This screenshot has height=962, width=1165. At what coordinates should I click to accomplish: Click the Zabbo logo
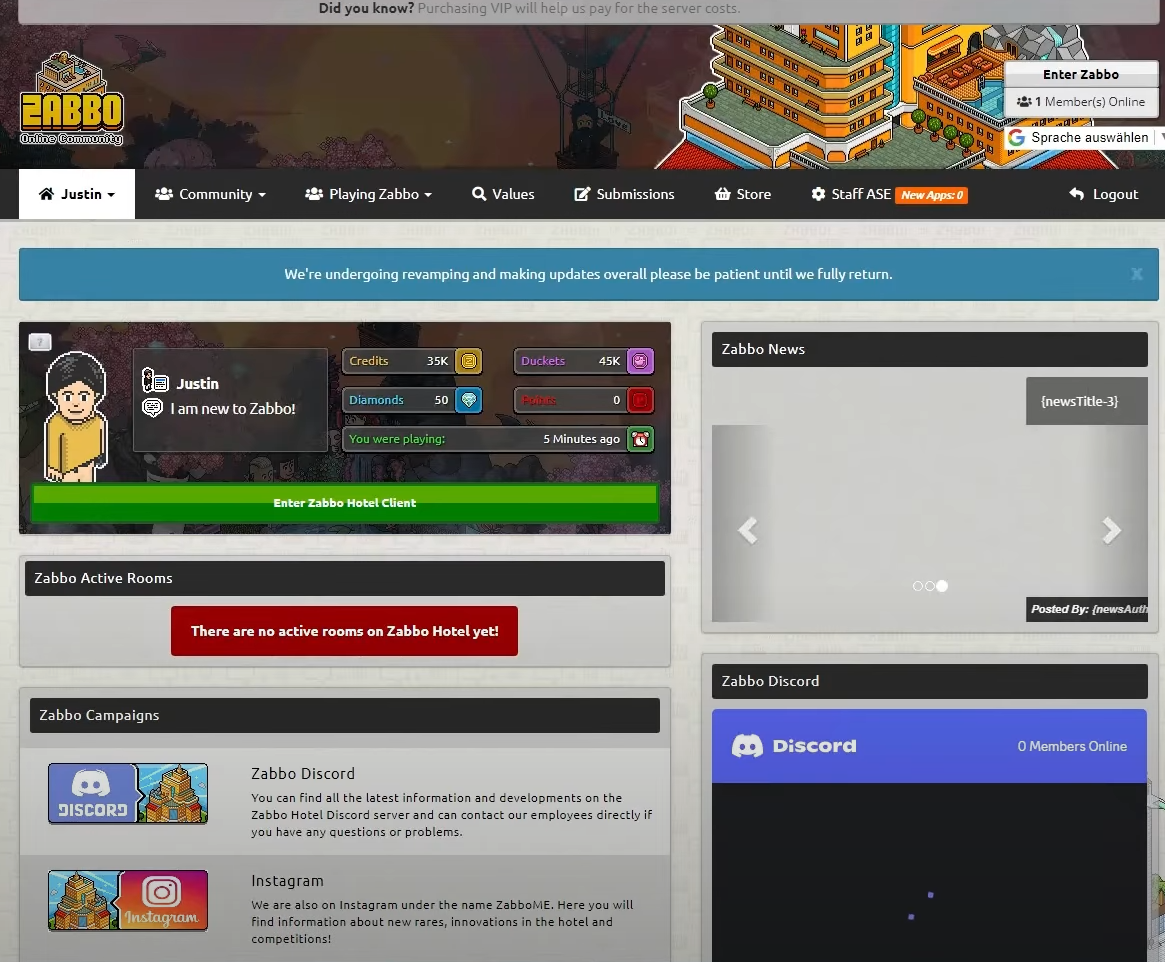click(71, 99)
